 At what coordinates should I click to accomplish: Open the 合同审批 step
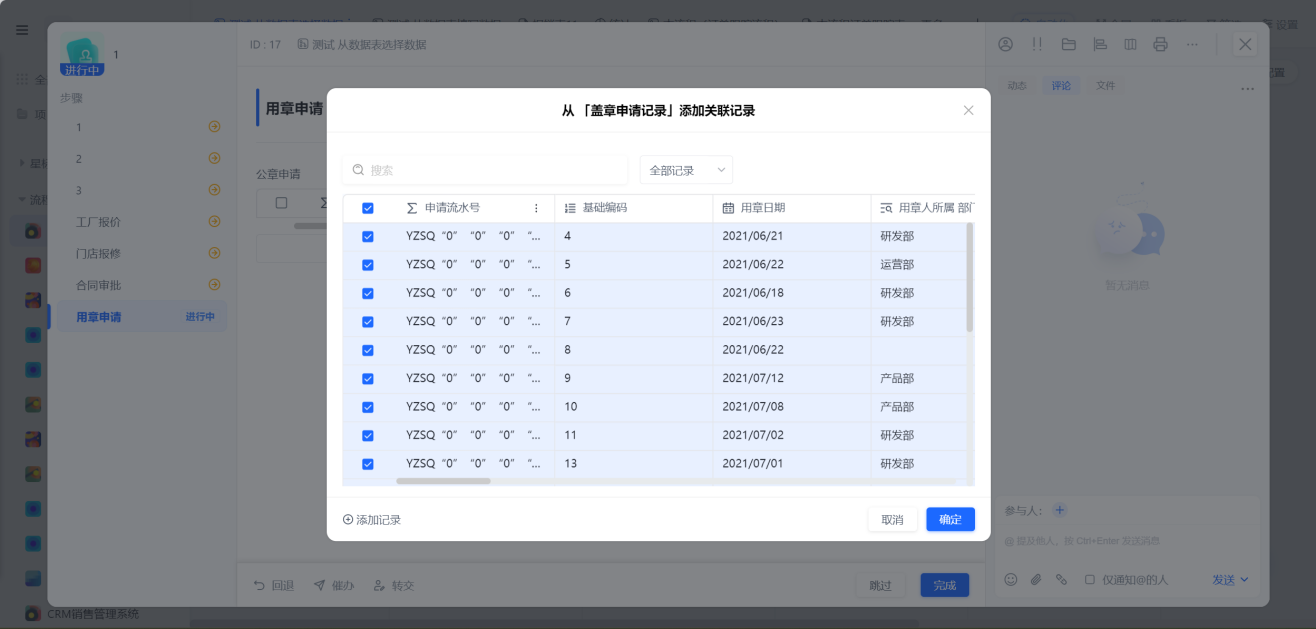click(x=143, y=285)
